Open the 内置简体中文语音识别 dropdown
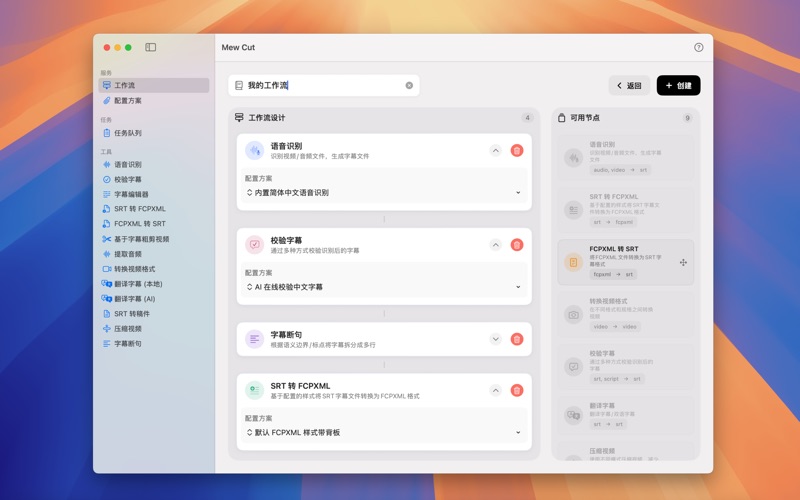 point(384,192)
